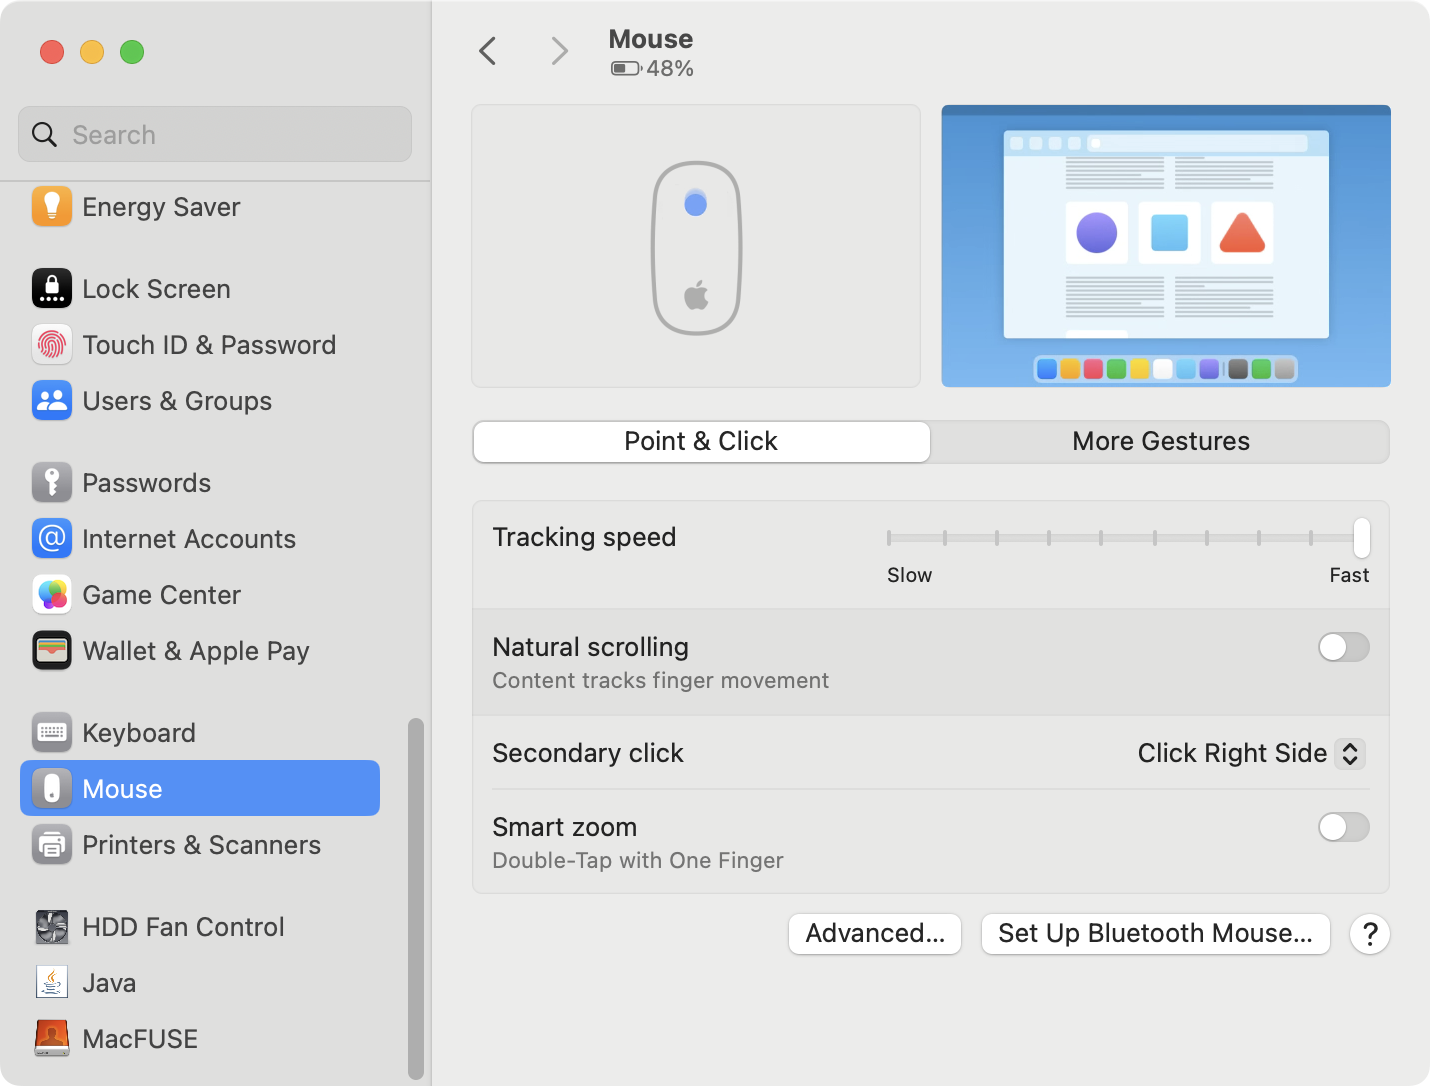Minimize window with yellow button
1430x1086 pixels.
point(92,51)
